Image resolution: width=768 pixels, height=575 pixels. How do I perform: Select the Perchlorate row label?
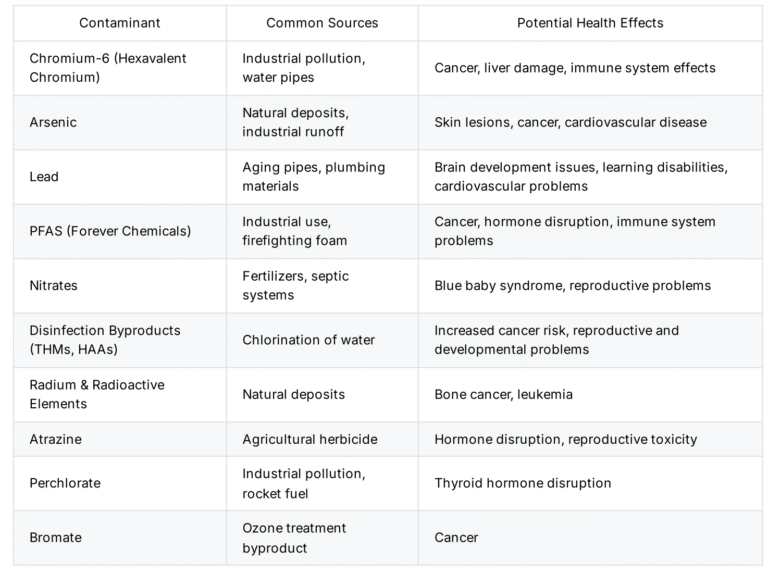120,483
